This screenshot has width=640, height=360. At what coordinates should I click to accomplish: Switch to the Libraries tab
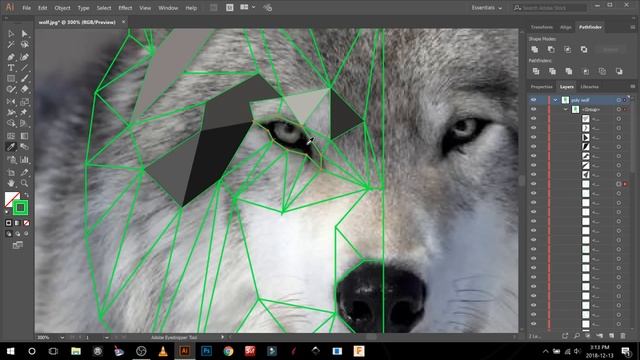point(589,87)
